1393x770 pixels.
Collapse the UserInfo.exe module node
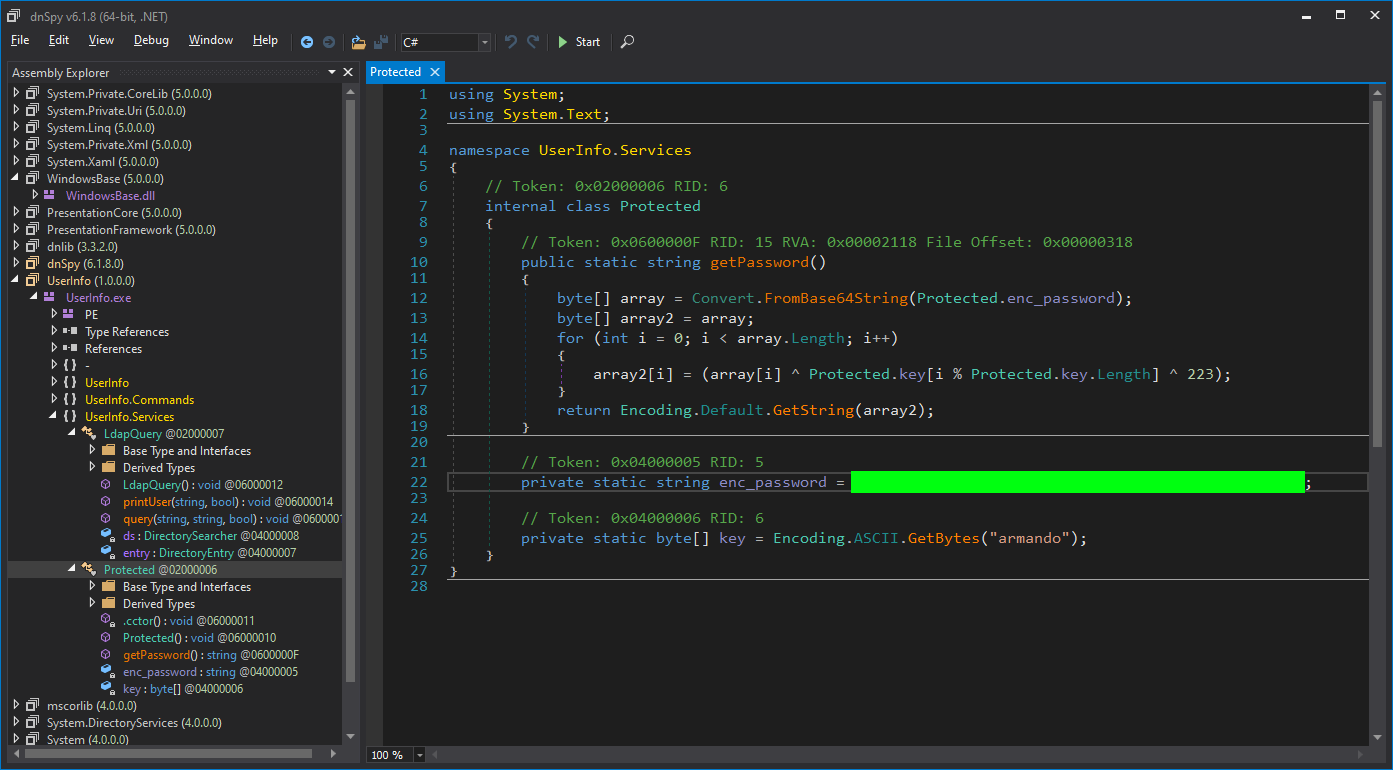[x=35, y=297]
